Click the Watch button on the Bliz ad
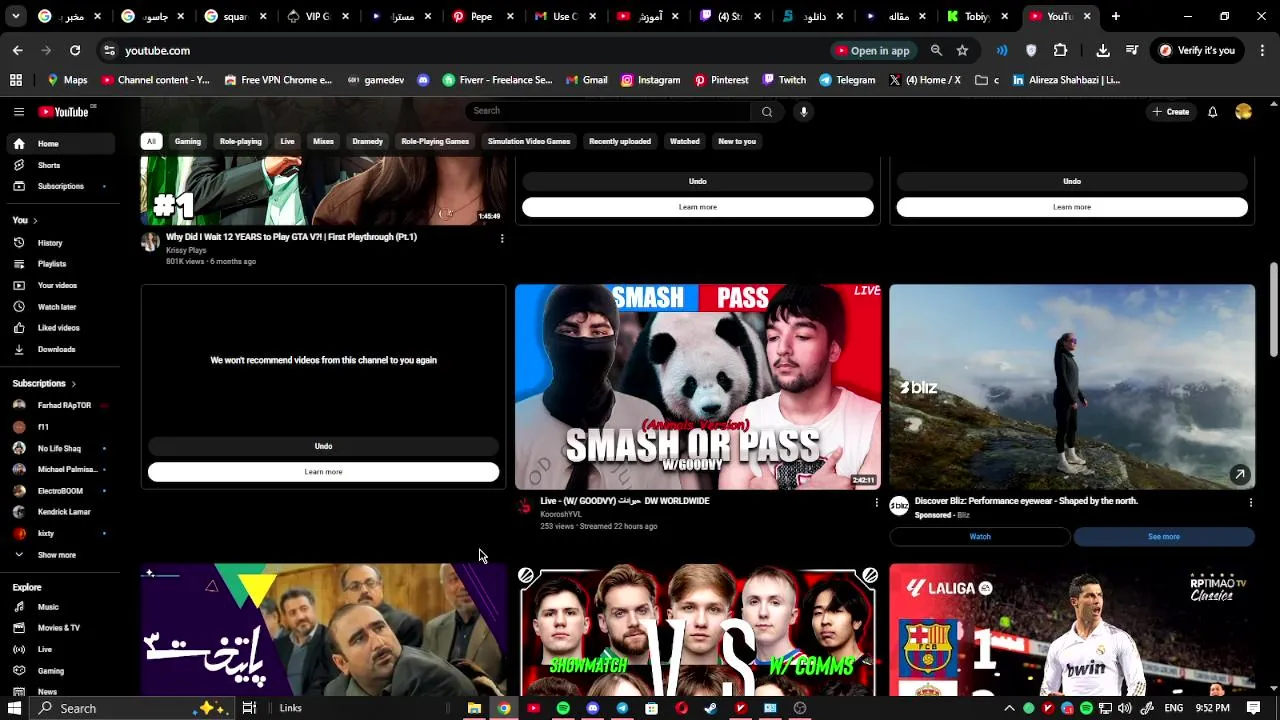Screen dimensions: 1280x720 pos(980,537)
